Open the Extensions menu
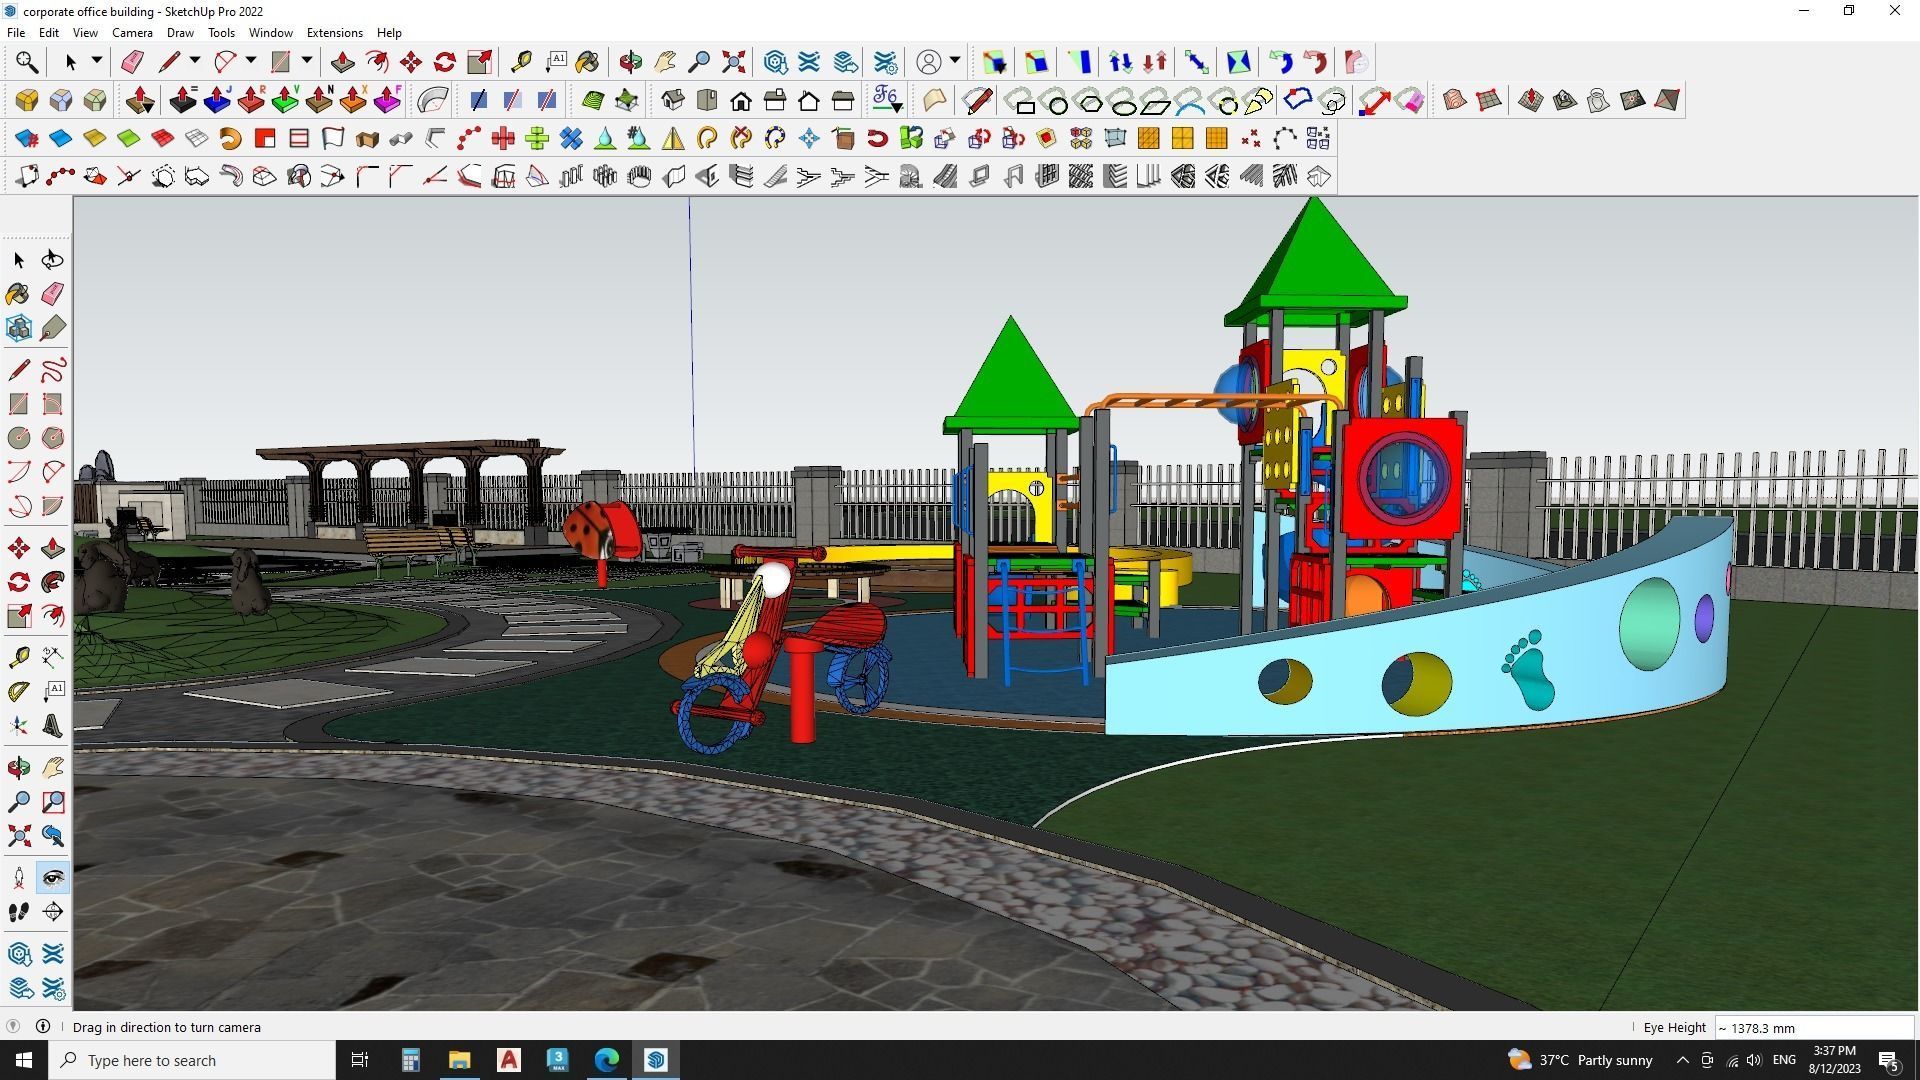 click(334, 33)
